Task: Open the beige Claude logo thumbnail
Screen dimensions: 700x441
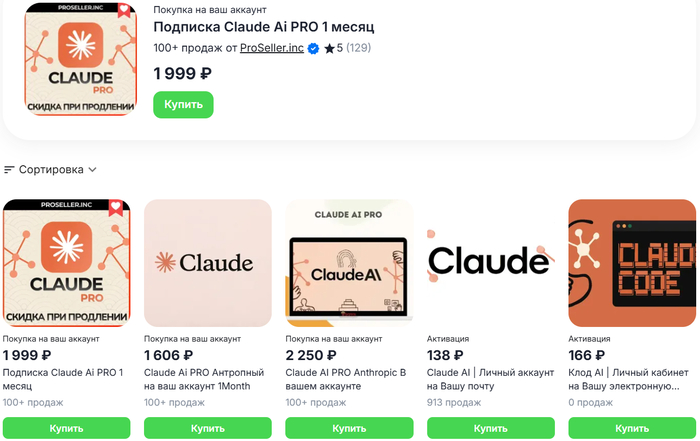Action: 208,263
